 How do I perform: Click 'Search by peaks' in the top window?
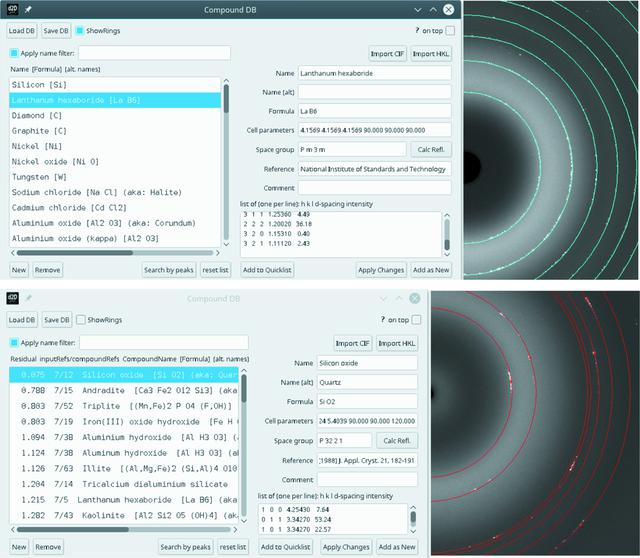pyautogui.click(x=169, y=270)
